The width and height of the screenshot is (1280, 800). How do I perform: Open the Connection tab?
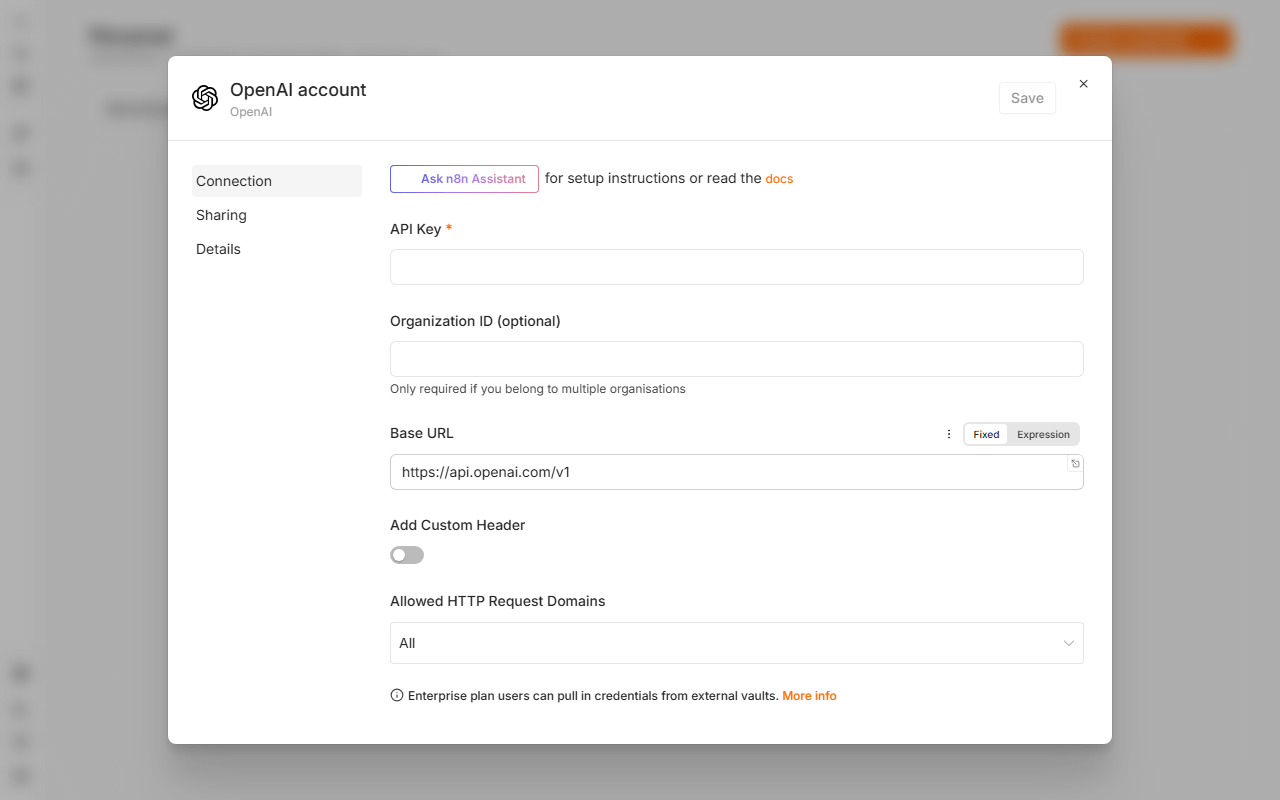tap(277, 181)
